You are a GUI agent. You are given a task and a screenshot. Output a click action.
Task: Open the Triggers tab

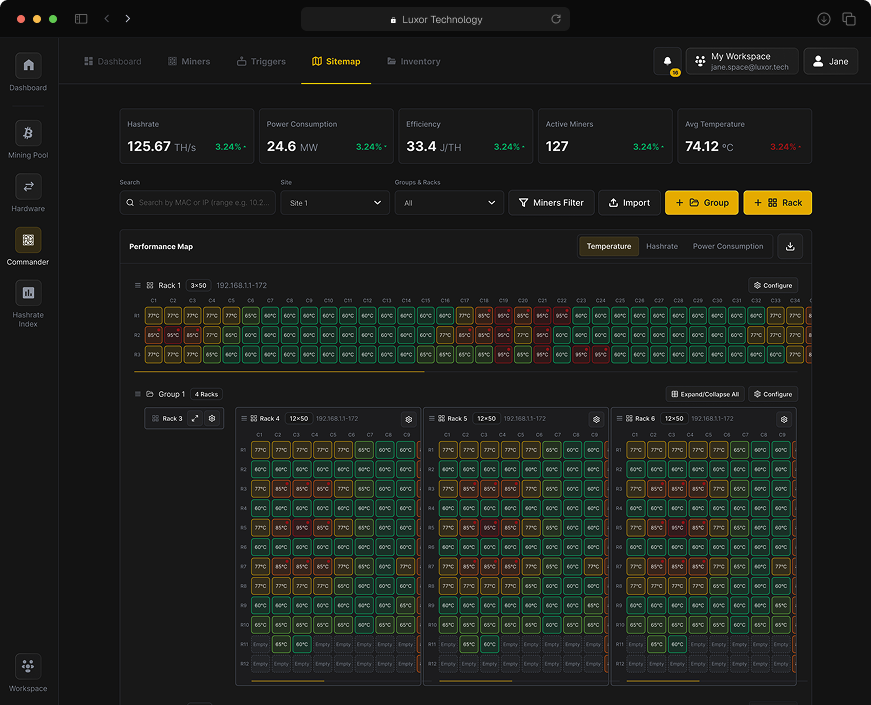[261, 61]
